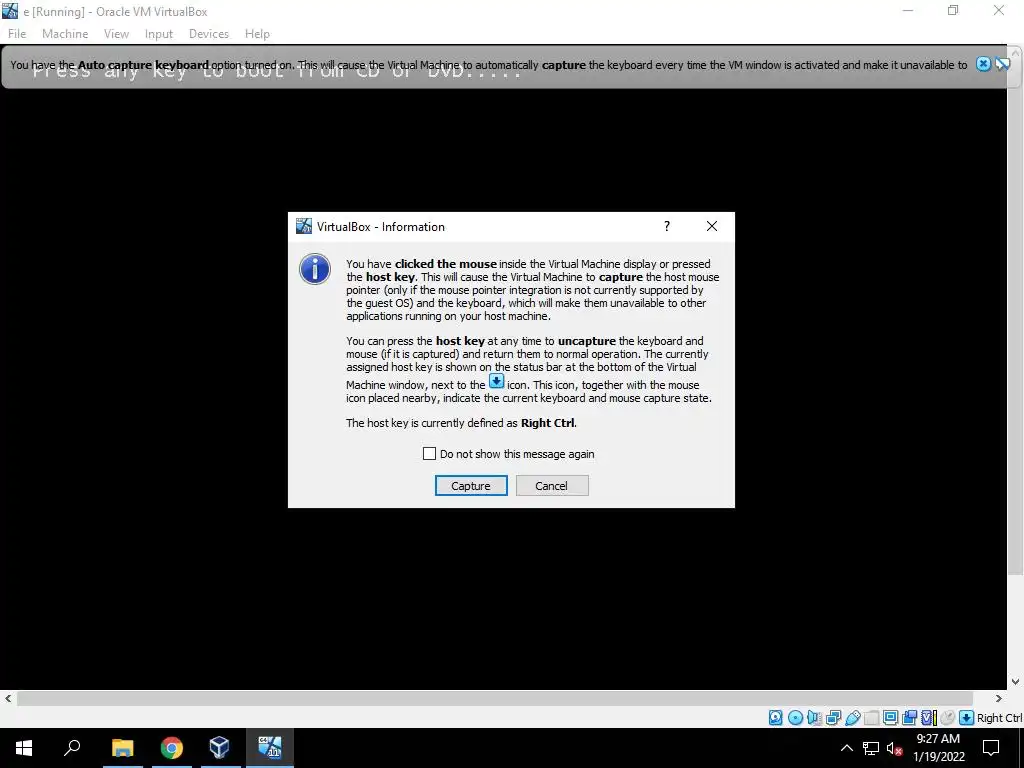This screenshot has width=1024, height=768.
Task: Open the taskbar clock and date
Action: pos(938,748)
